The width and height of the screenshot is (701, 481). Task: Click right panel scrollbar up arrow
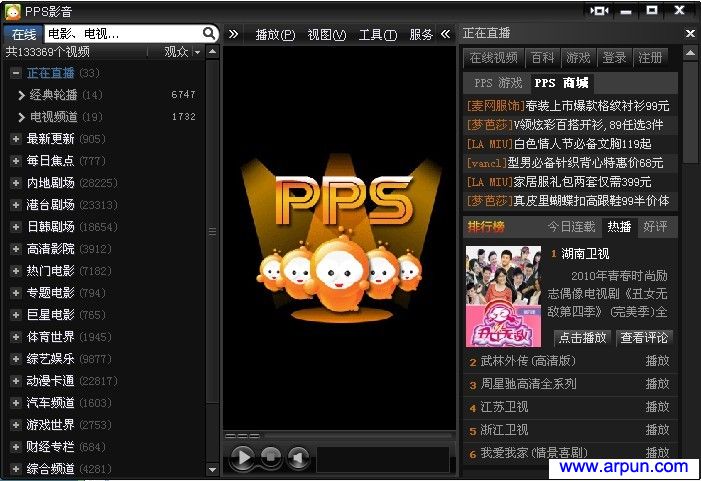[690, 53]
